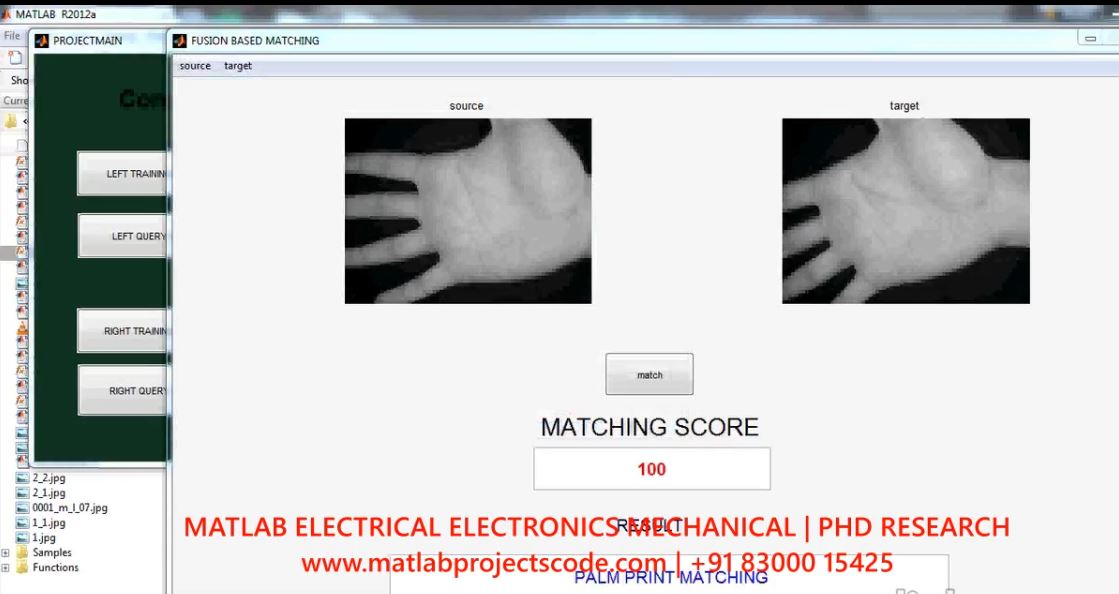
Task: Click the target palm image
Action: click(905, 211)
